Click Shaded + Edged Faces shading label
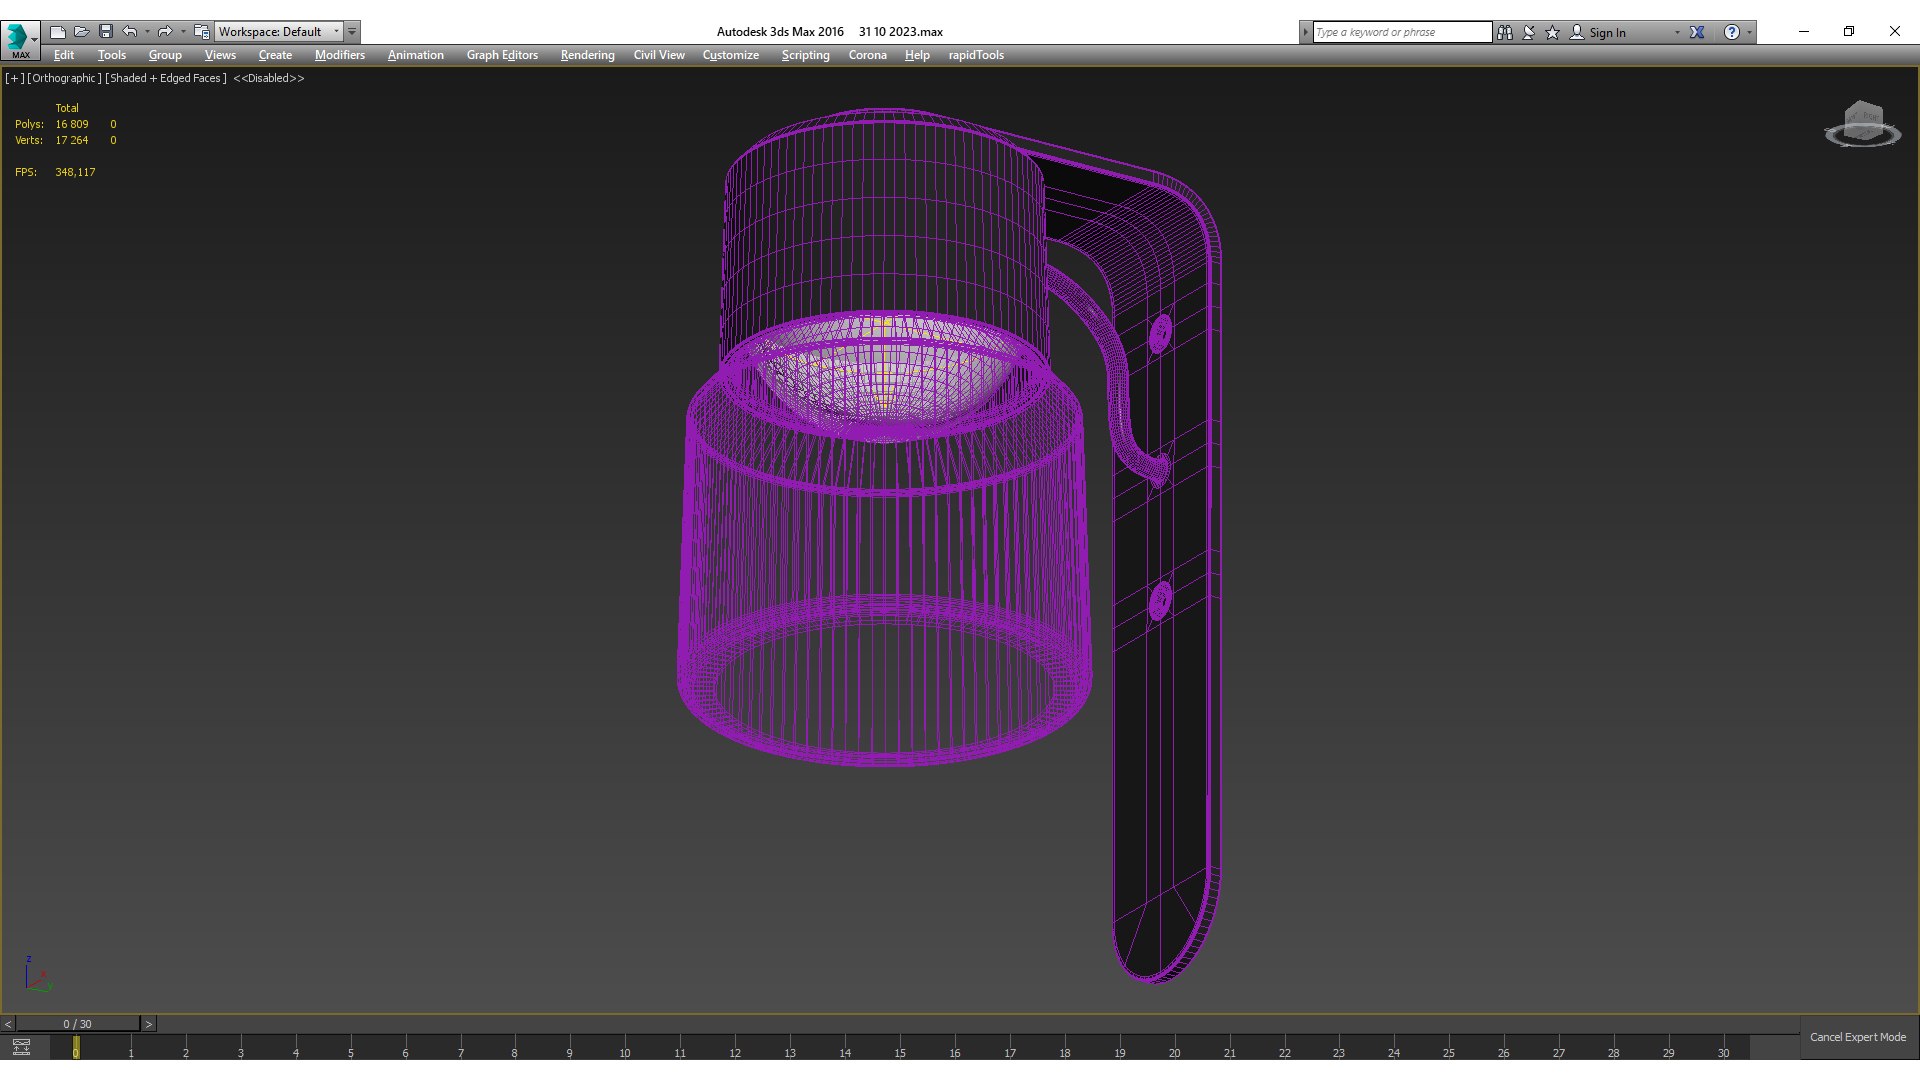 166,78
